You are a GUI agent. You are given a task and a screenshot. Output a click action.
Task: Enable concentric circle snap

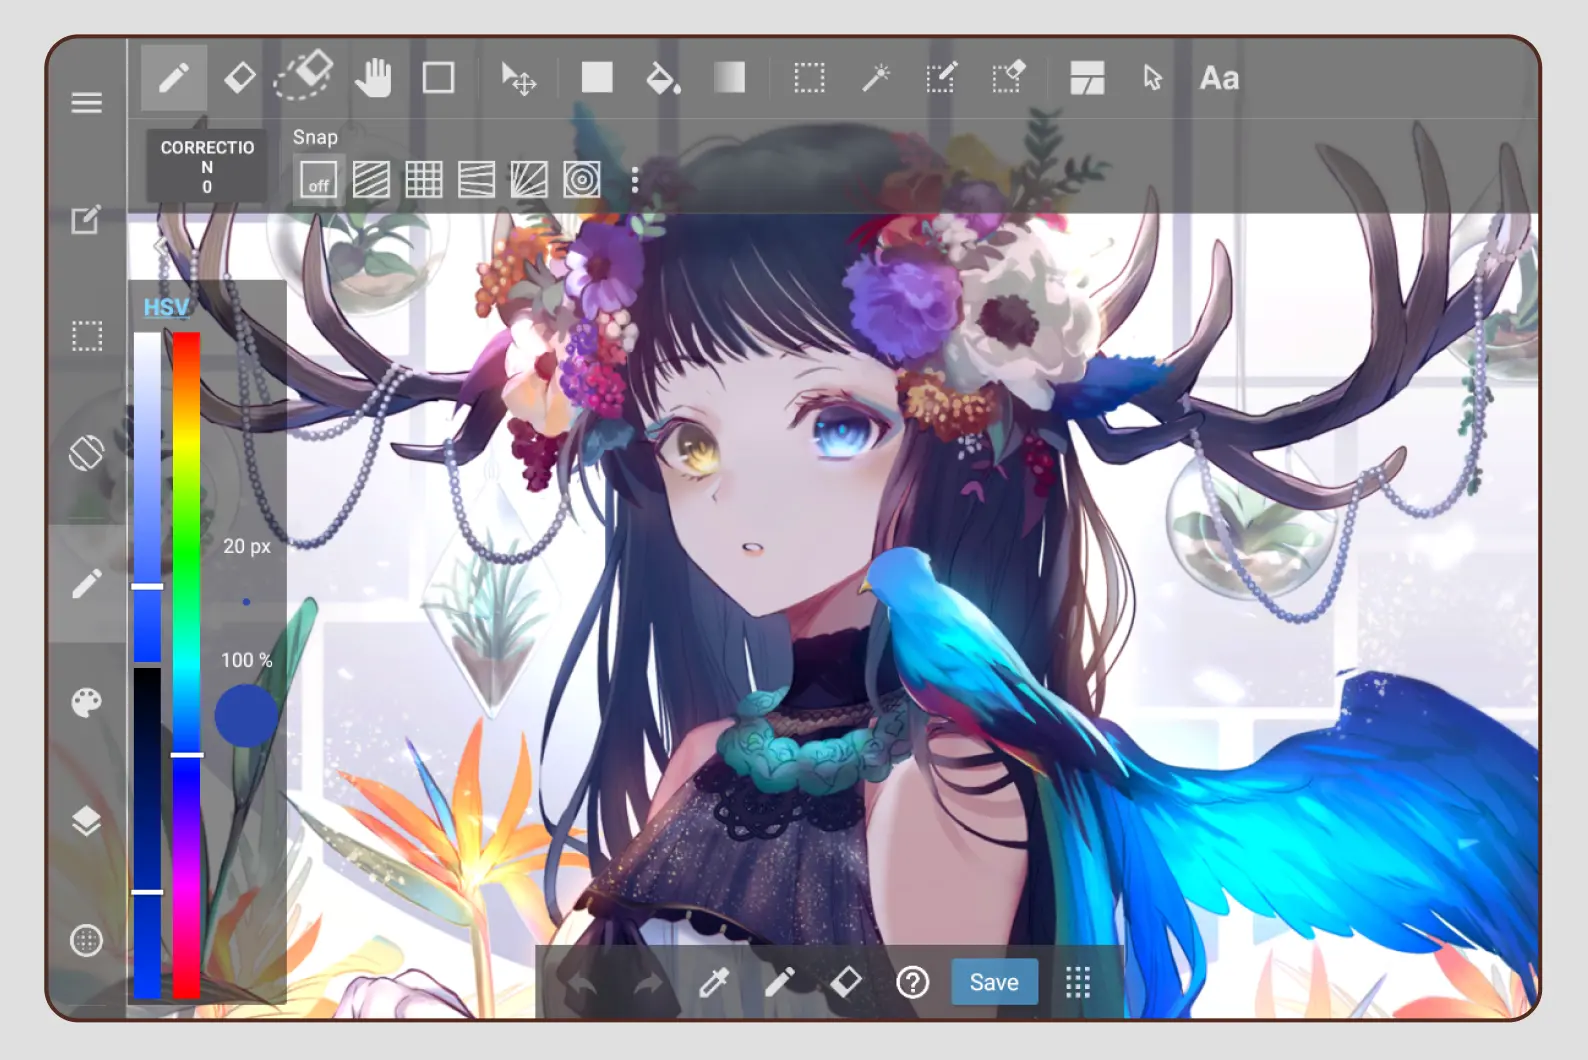pos(582,180)
